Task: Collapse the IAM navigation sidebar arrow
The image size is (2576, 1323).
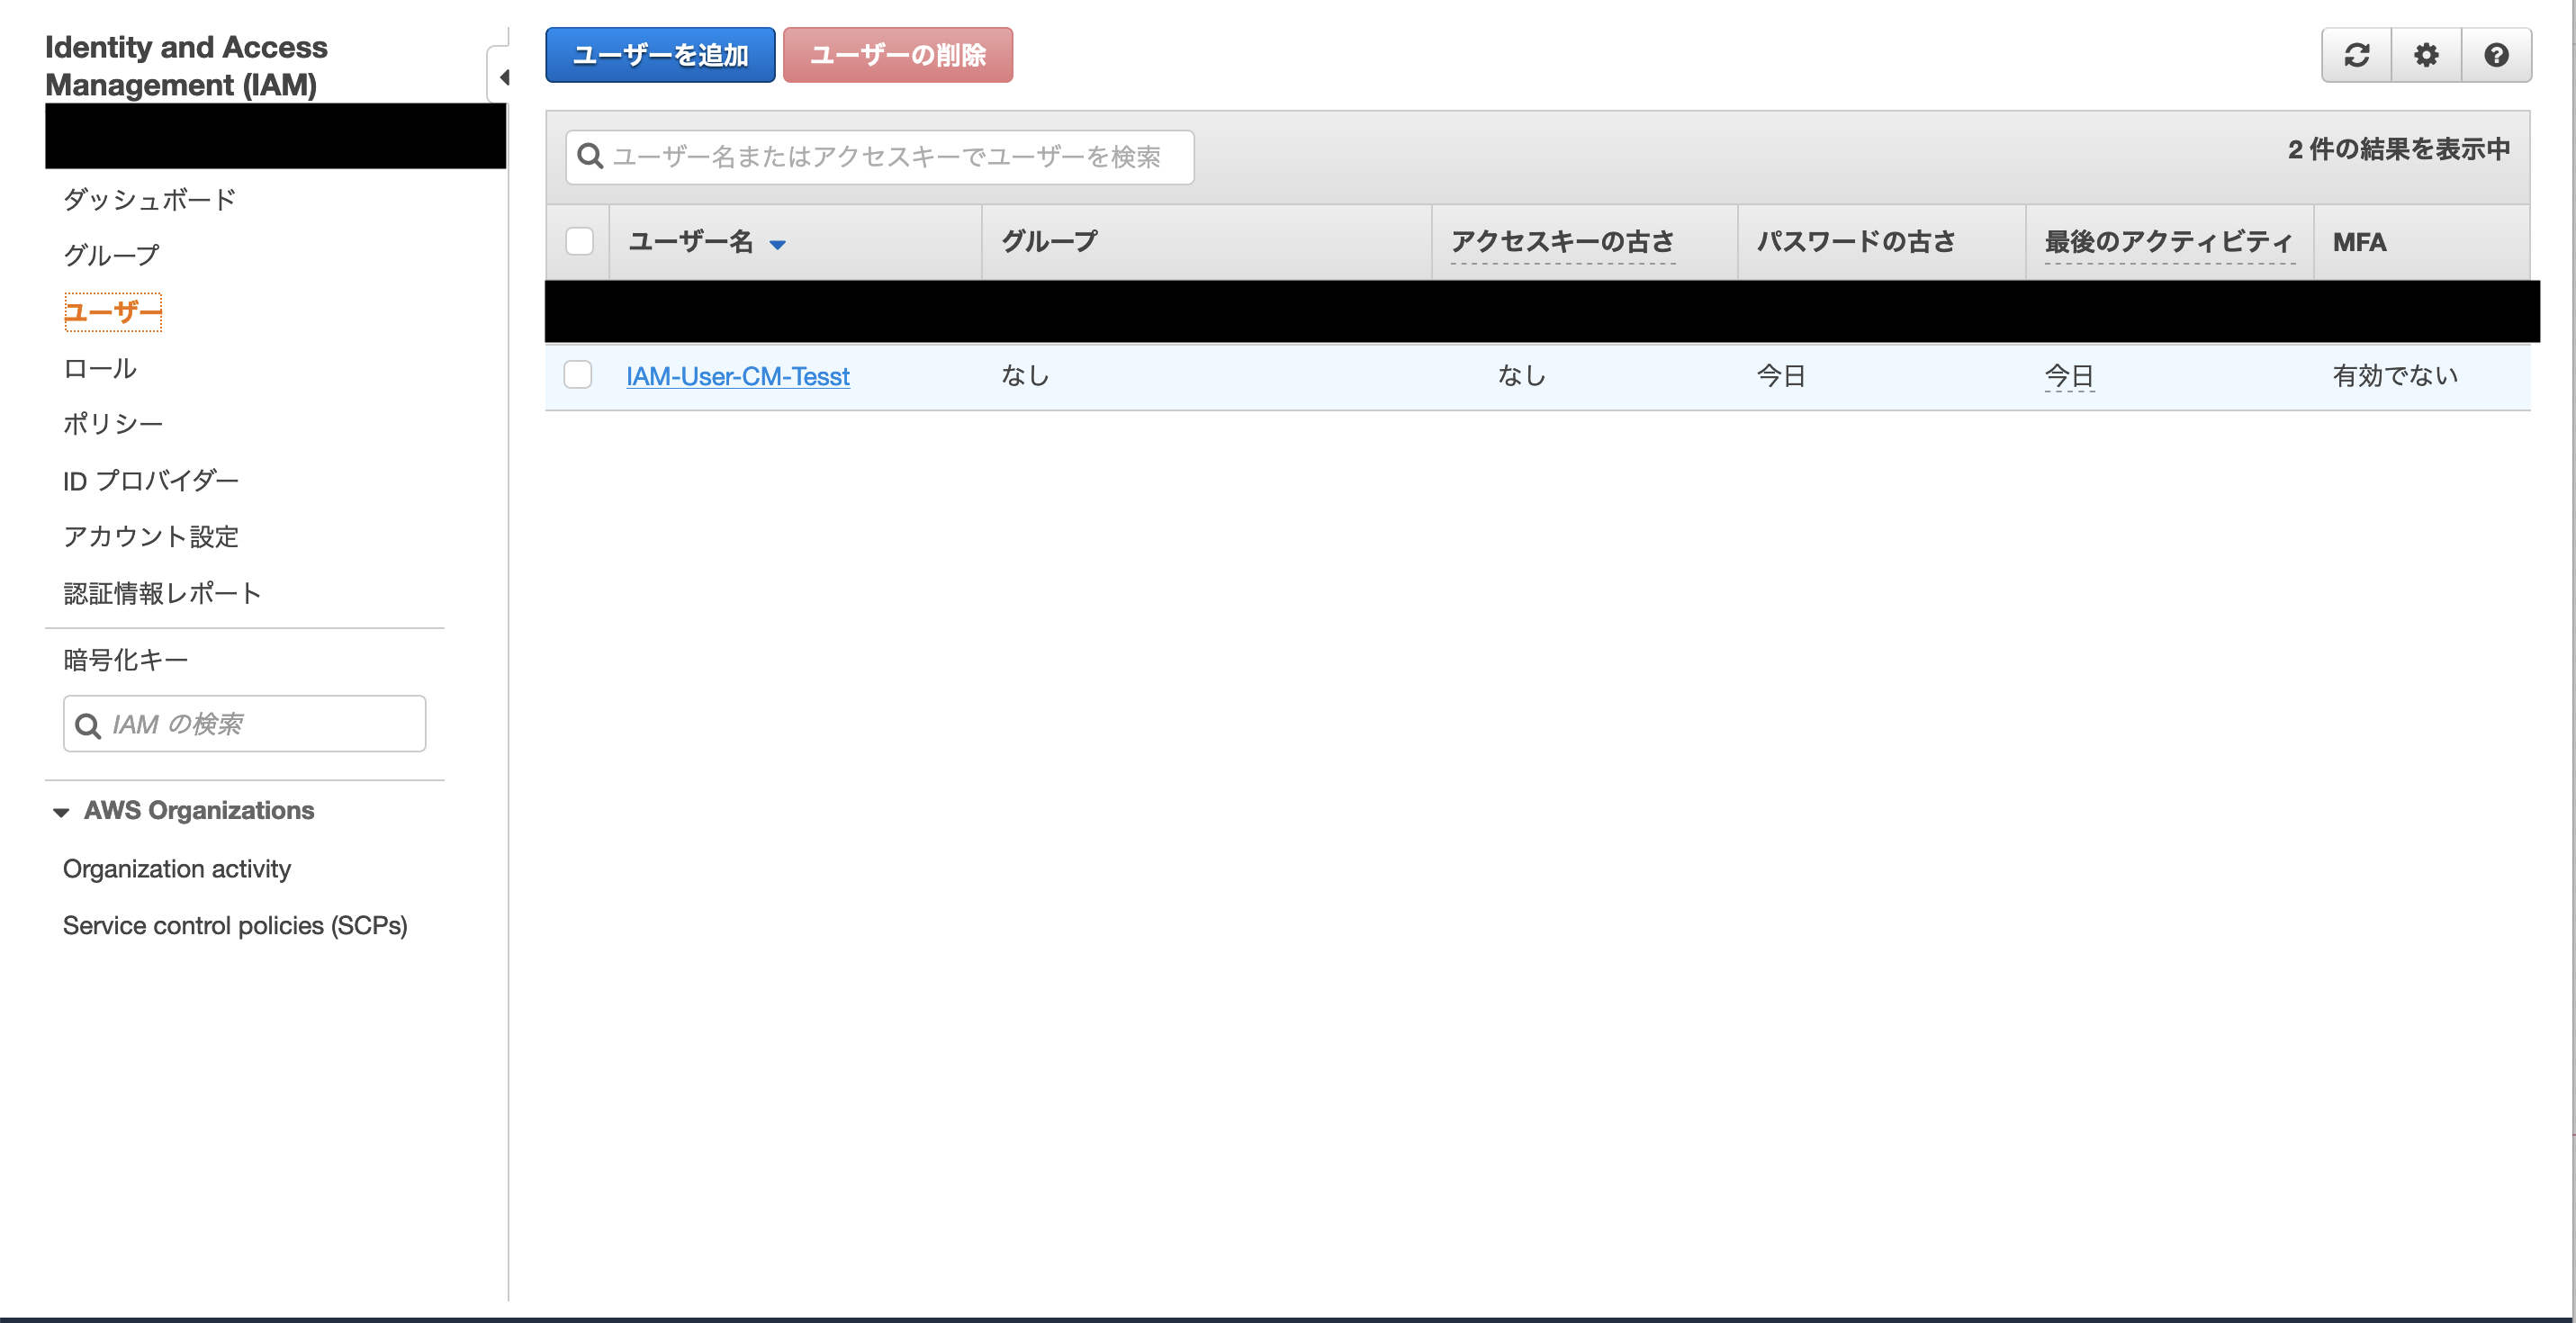Action: point(503,77)
